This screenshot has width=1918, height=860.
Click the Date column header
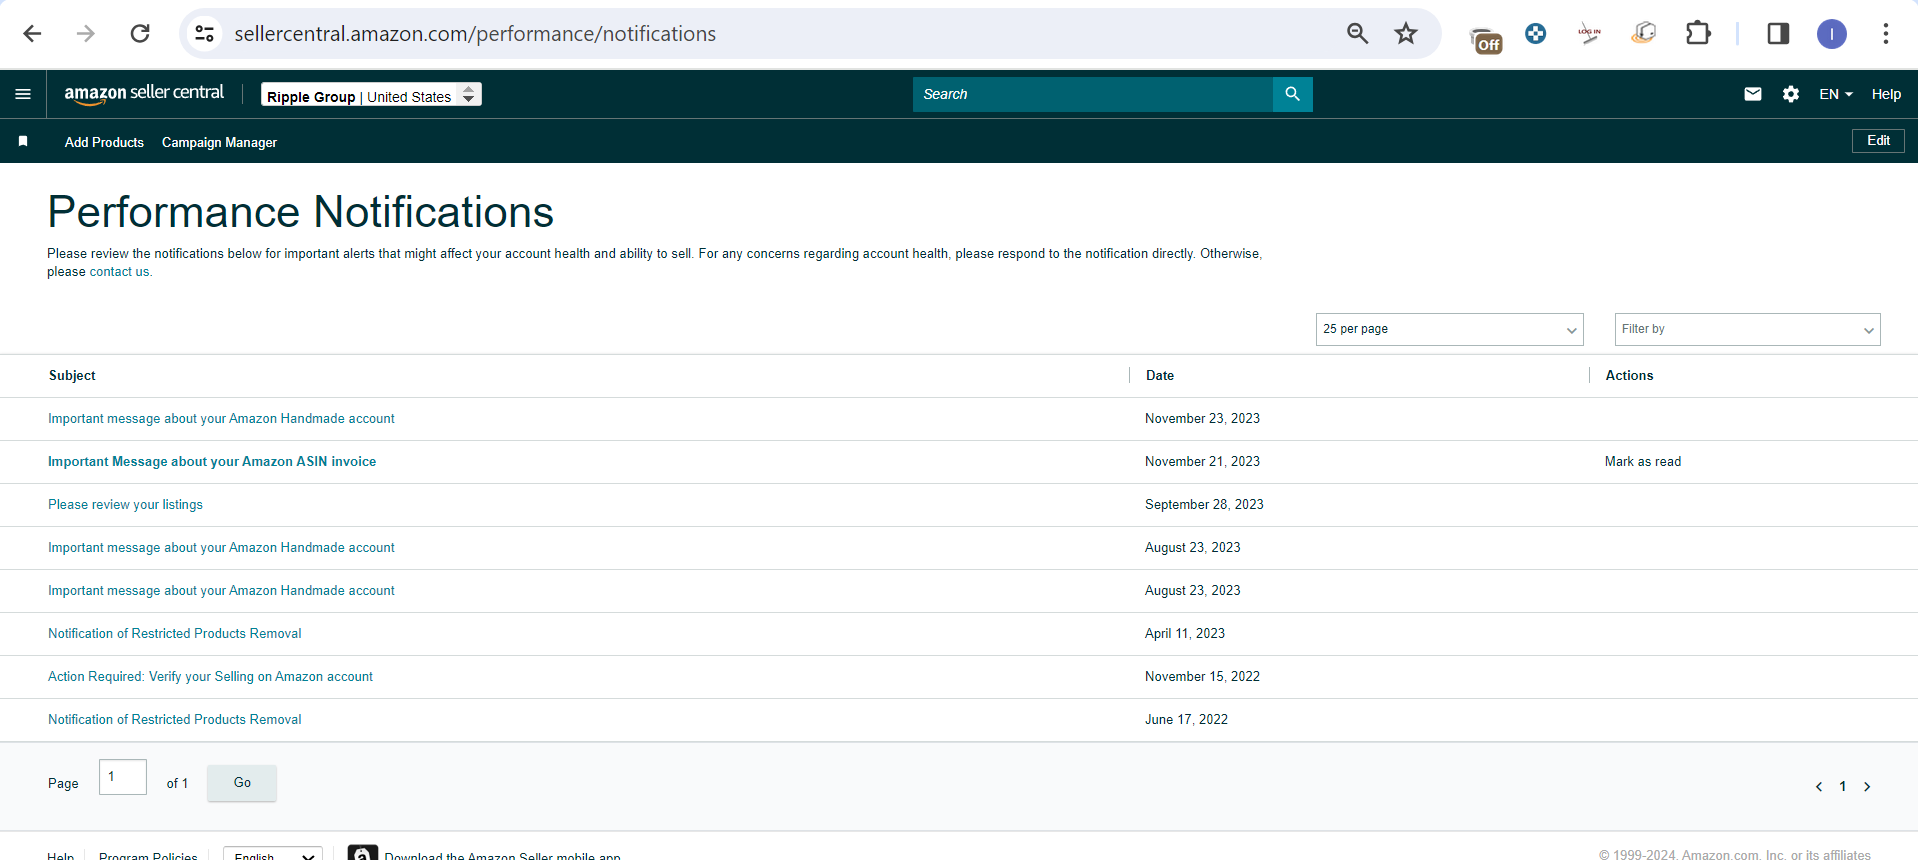click(x=1160, y=376)
